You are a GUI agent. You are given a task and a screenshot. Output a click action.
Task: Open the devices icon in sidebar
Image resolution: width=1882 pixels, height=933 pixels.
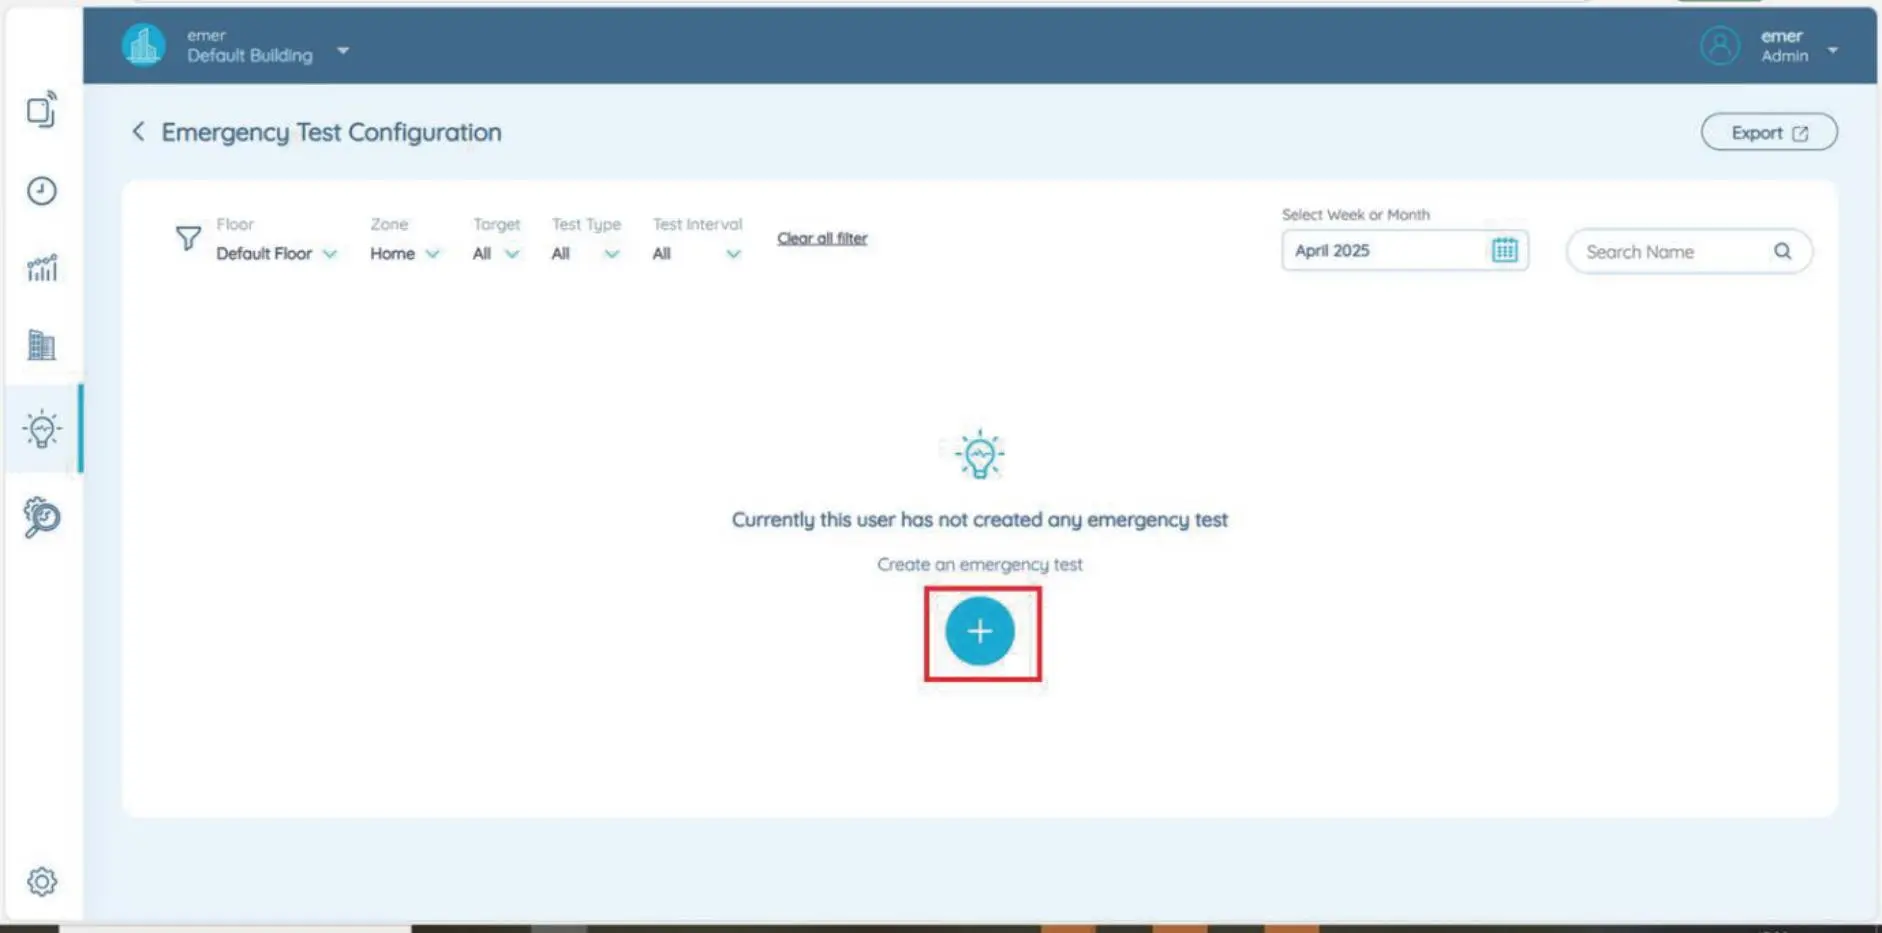click(42, 110)
